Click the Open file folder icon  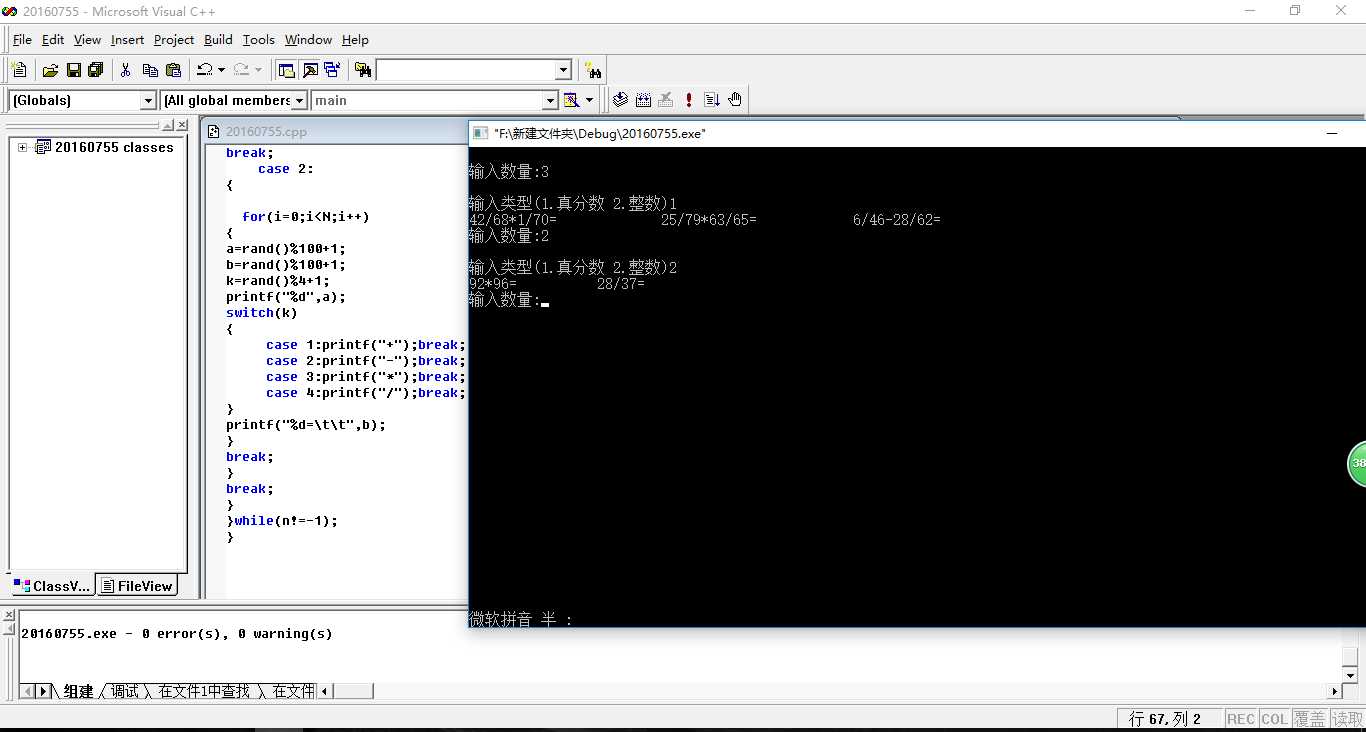50,70
